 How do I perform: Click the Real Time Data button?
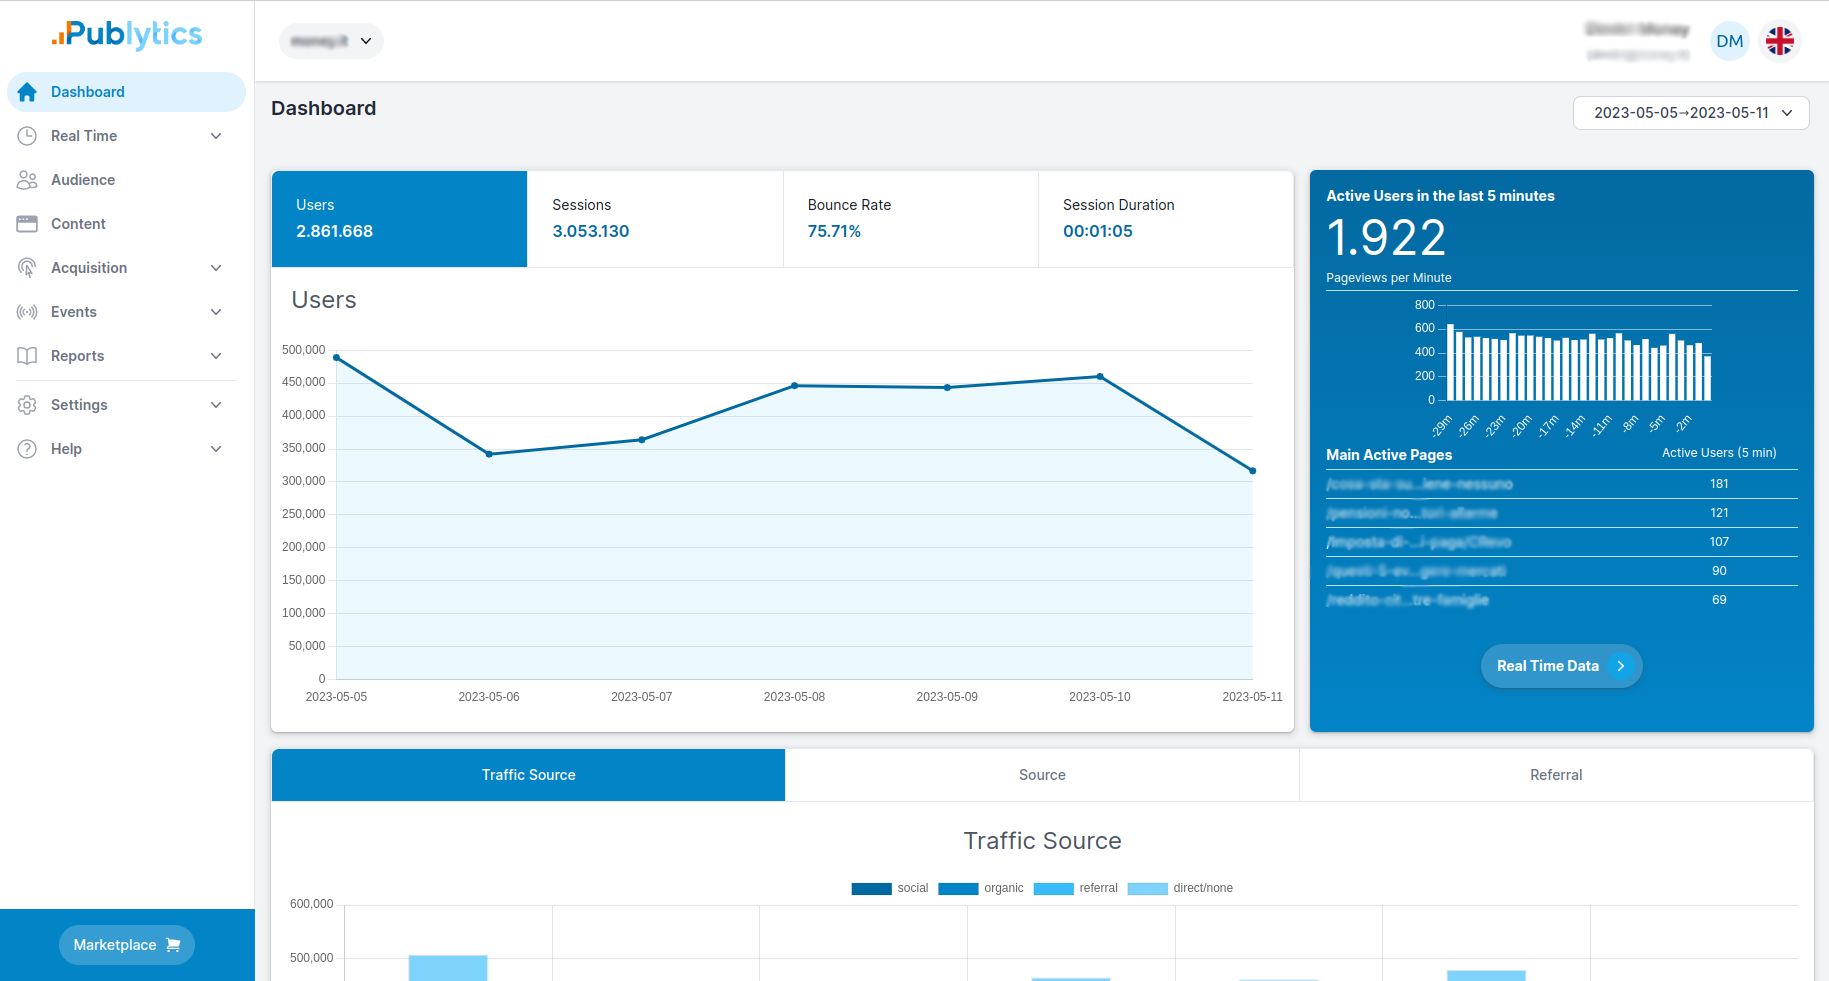(1560, 665)
